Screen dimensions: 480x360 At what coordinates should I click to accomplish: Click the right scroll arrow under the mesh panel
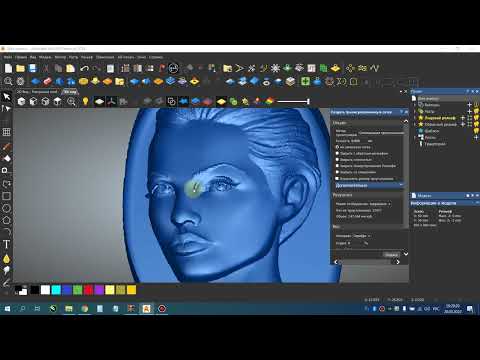398,262
